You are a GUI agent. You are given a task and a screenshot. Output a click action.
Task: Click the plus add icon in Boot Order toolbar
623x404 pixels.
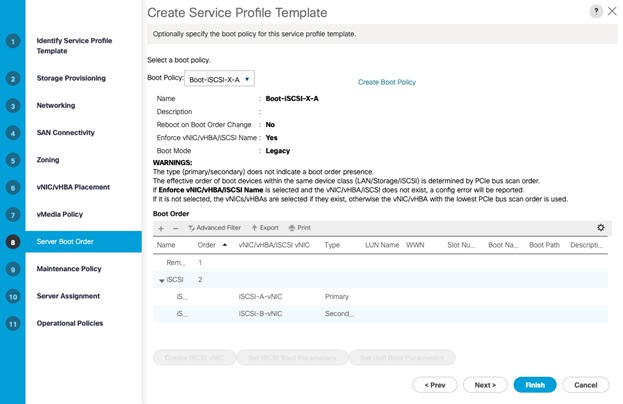coord(161,228)
